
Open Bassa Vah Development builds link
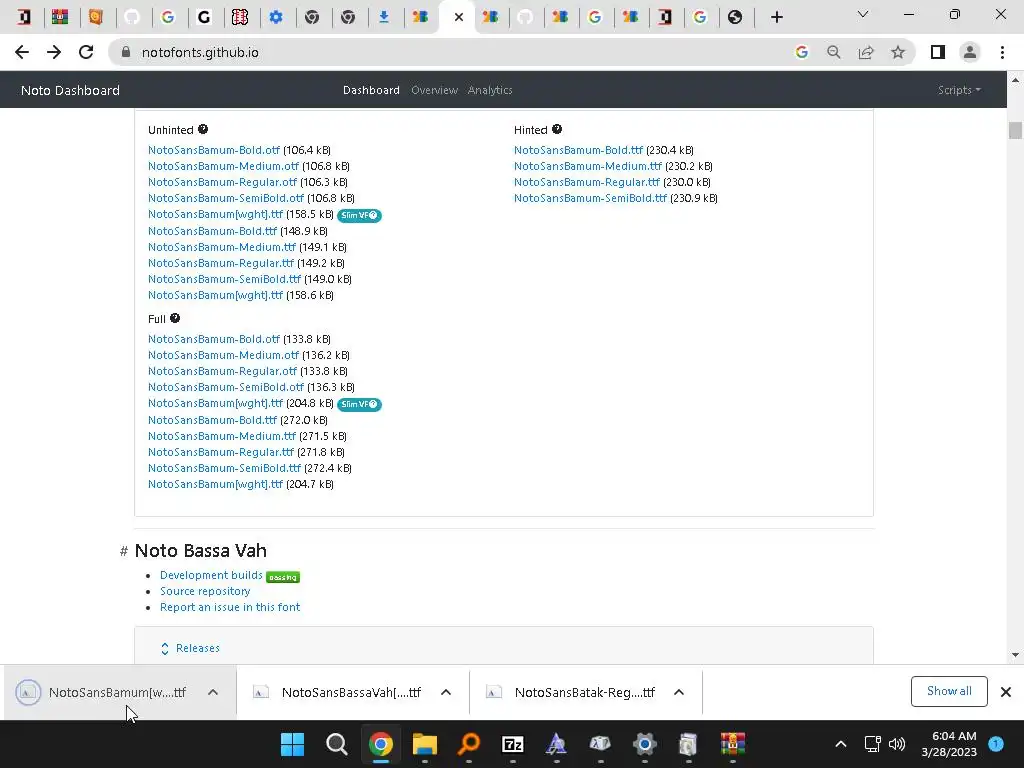(211, 575)
